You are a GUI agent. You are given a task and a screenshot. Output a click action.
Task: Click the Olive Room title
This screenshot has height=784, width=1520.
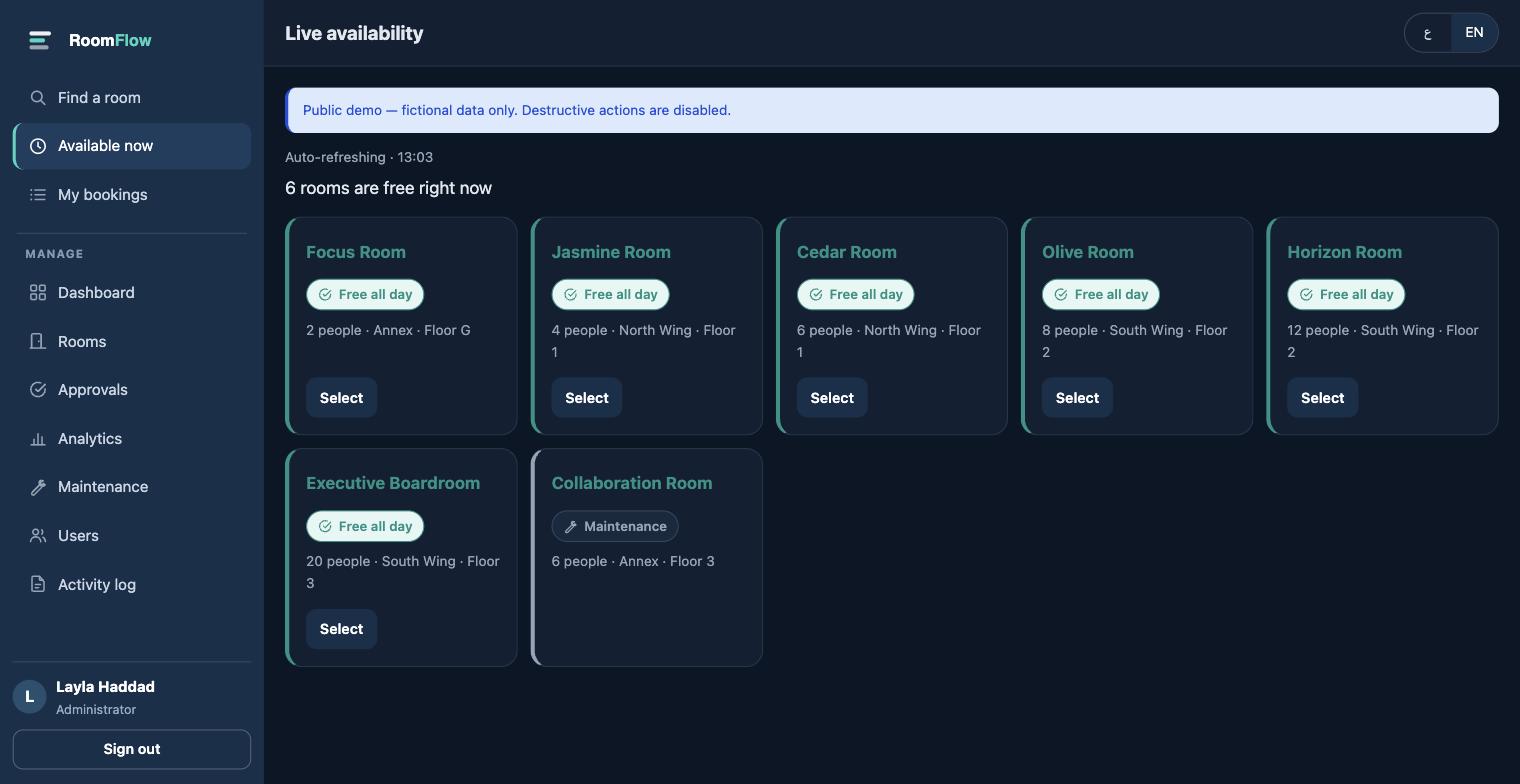1088,252
